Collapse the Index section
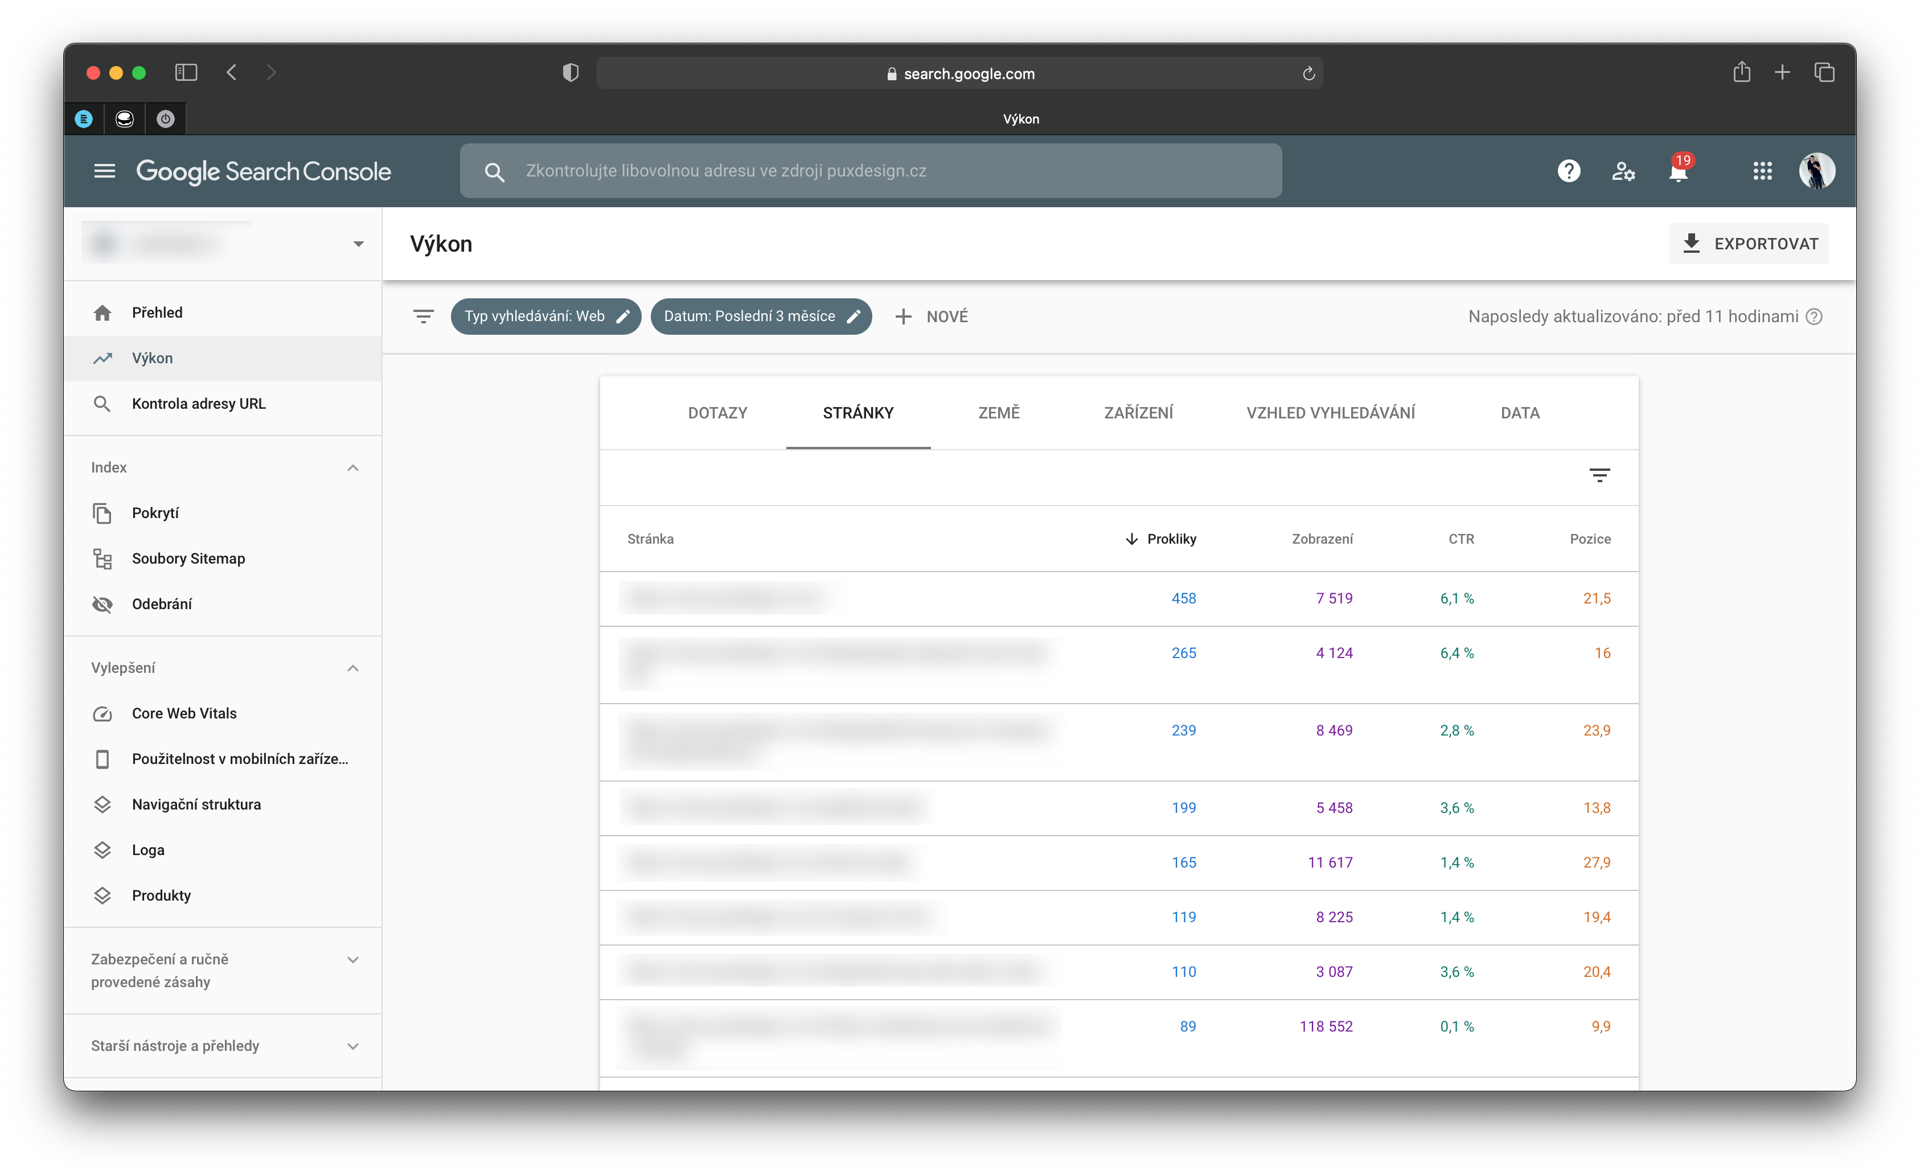Image resolution: width=1920 pixels, height=1175 pixels. 352,468
